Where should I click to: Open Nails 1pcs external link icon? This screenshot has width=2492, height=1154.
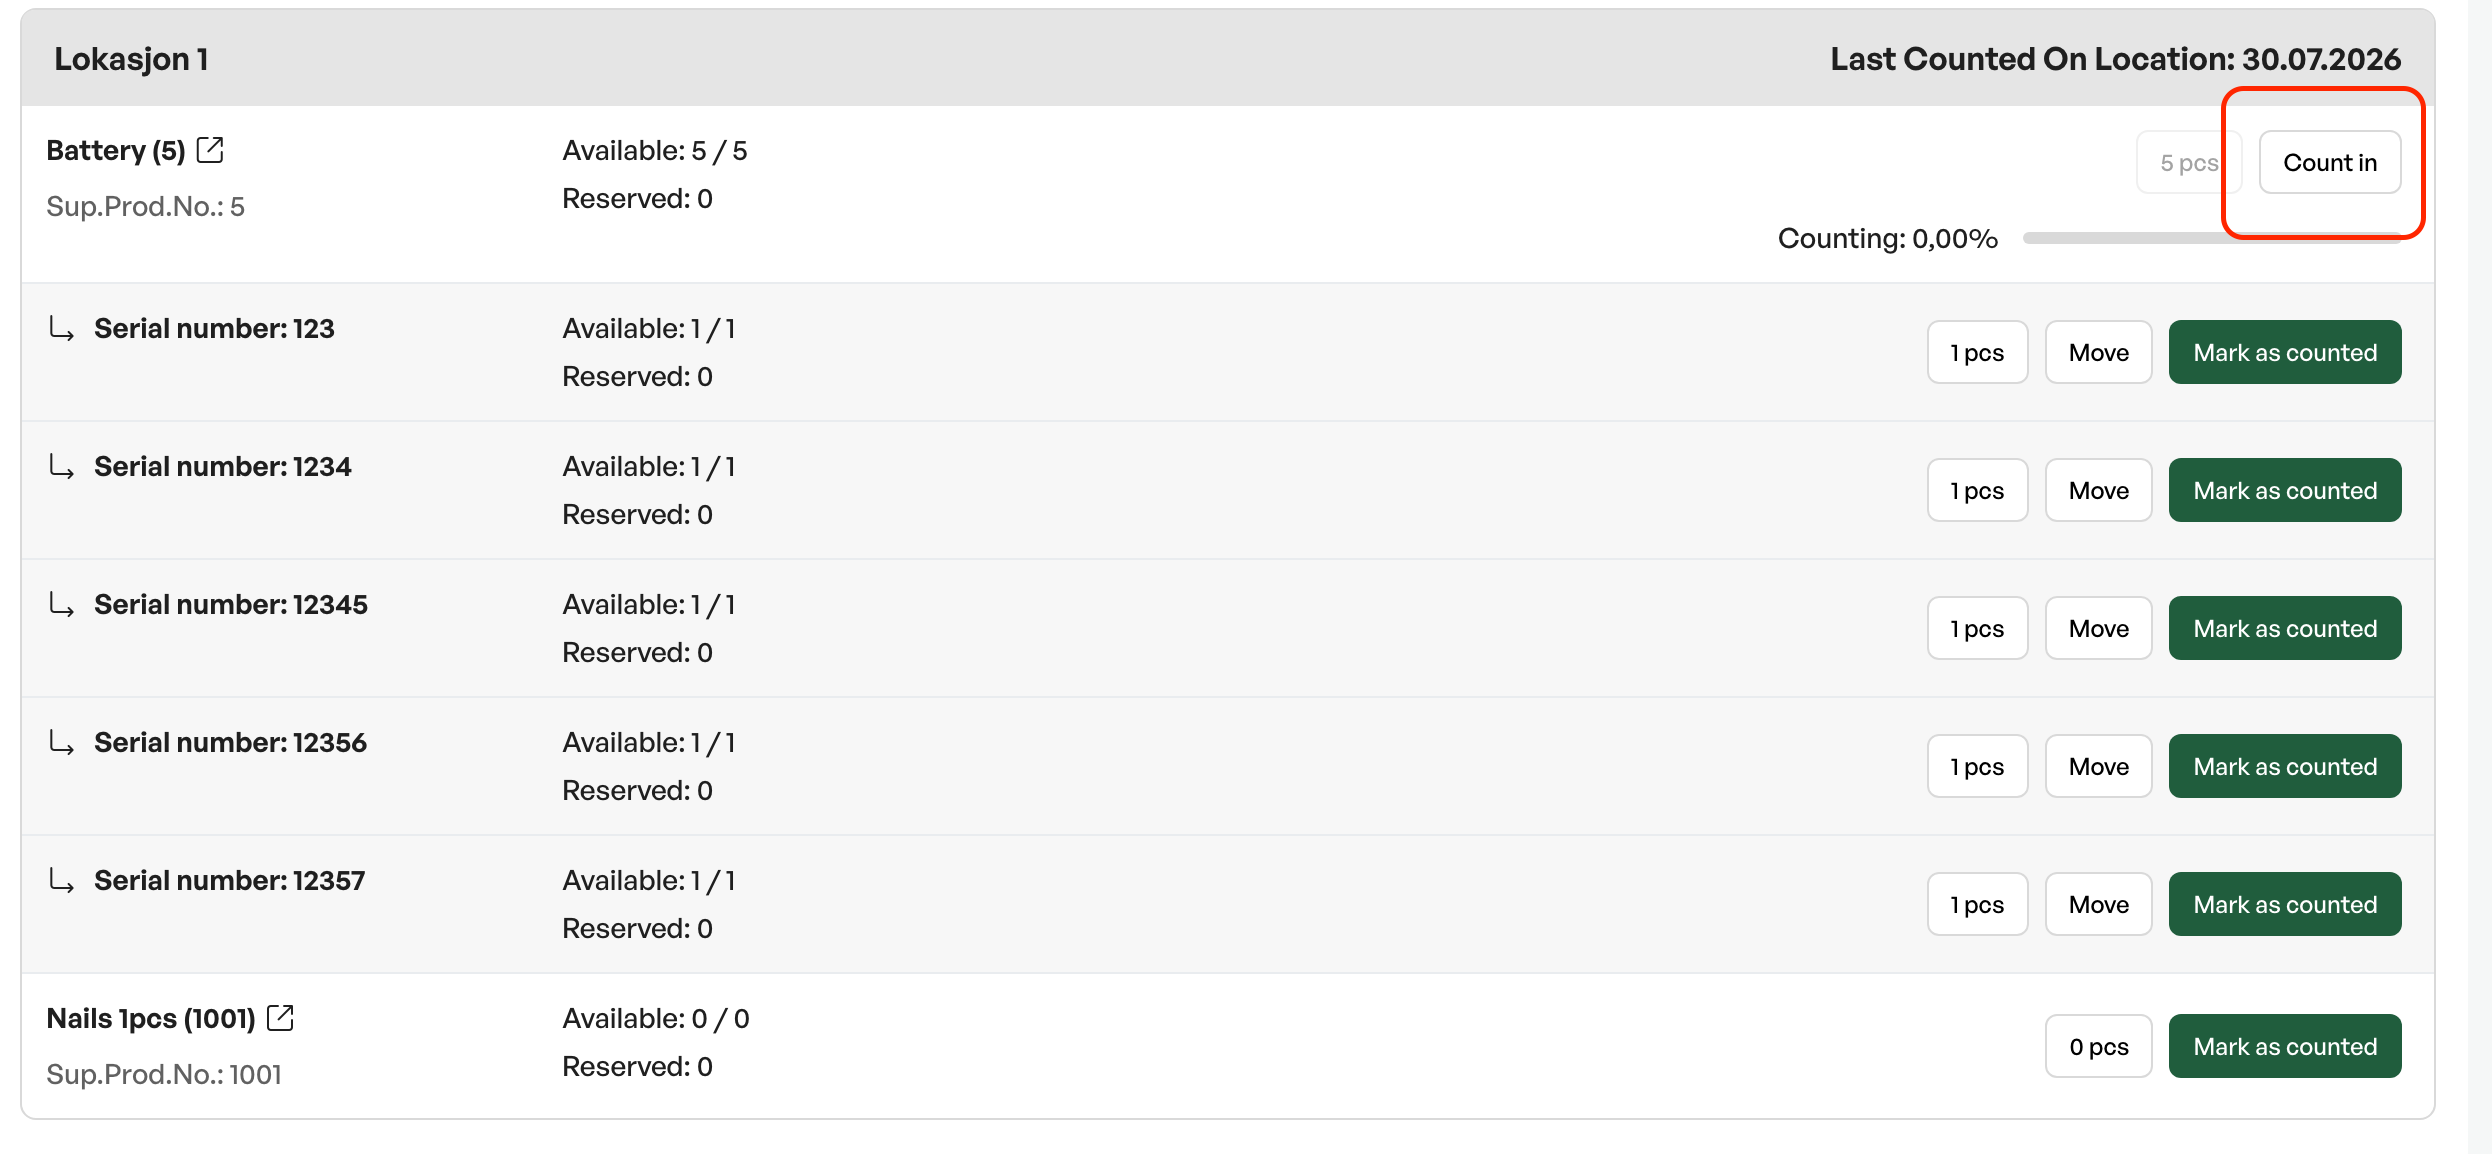click(280, 1018)
